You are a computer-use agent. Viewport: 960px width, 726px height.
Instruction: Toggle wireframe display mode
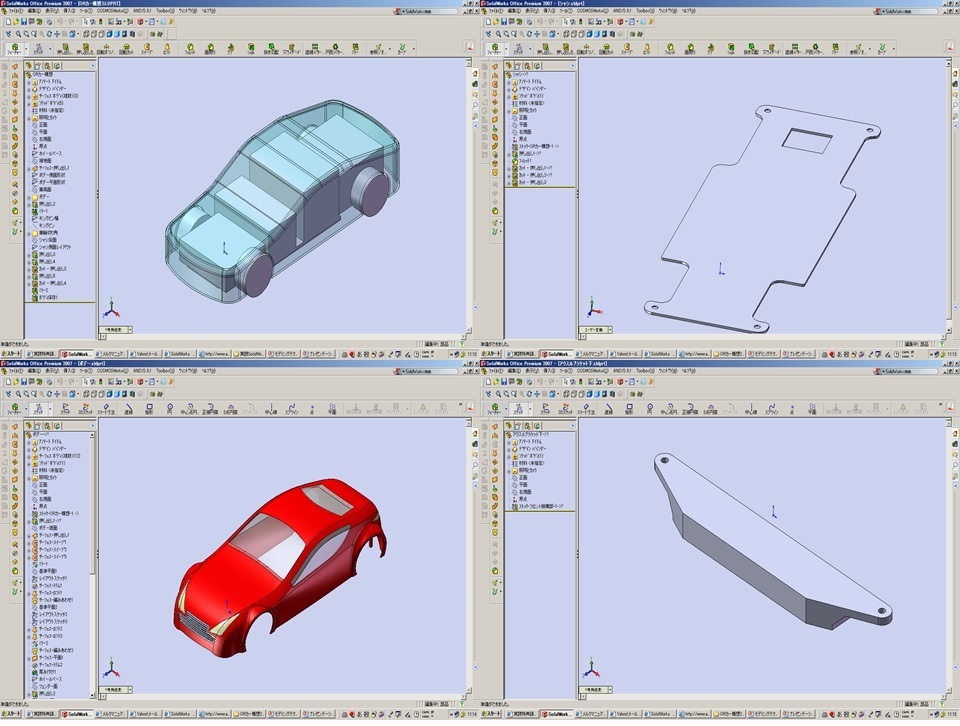tap(87, 33)
